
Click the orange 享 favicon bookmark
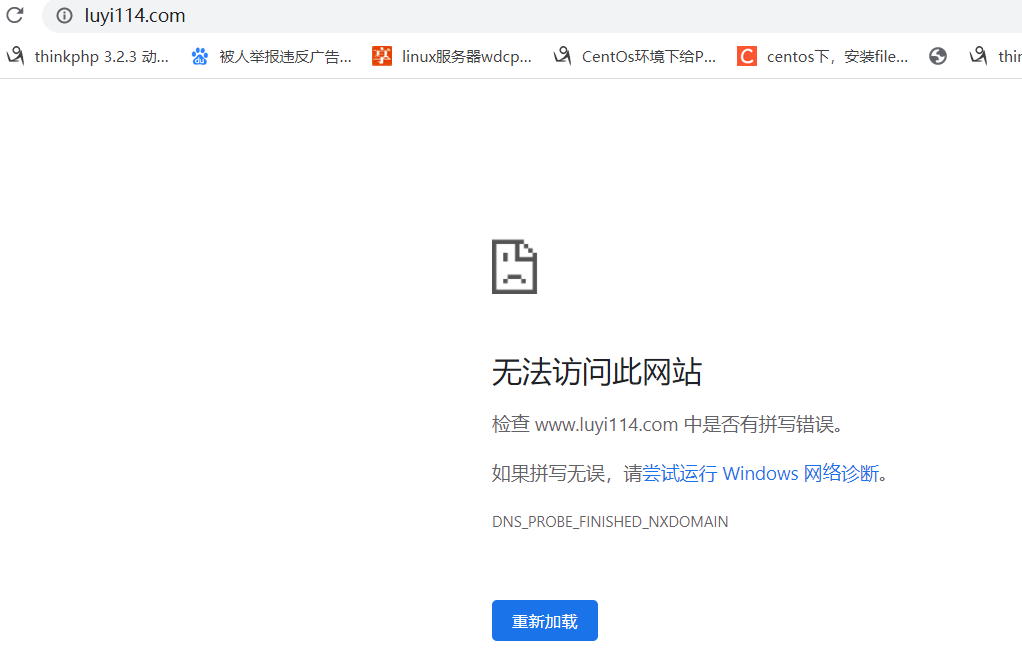coord(382,57)
